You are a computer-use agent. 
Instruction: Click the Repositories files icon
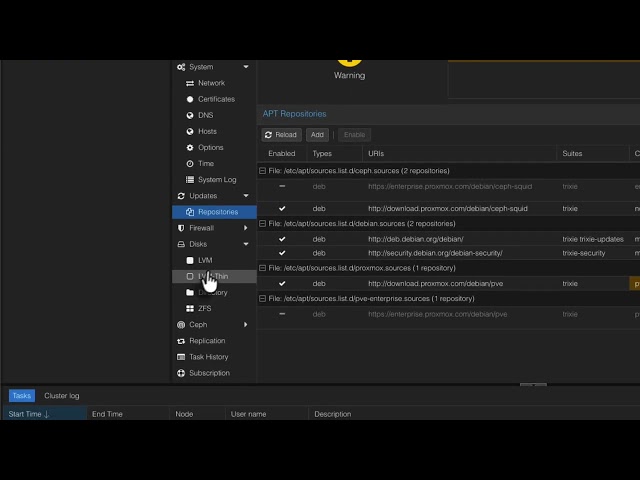tap(190, 212)
